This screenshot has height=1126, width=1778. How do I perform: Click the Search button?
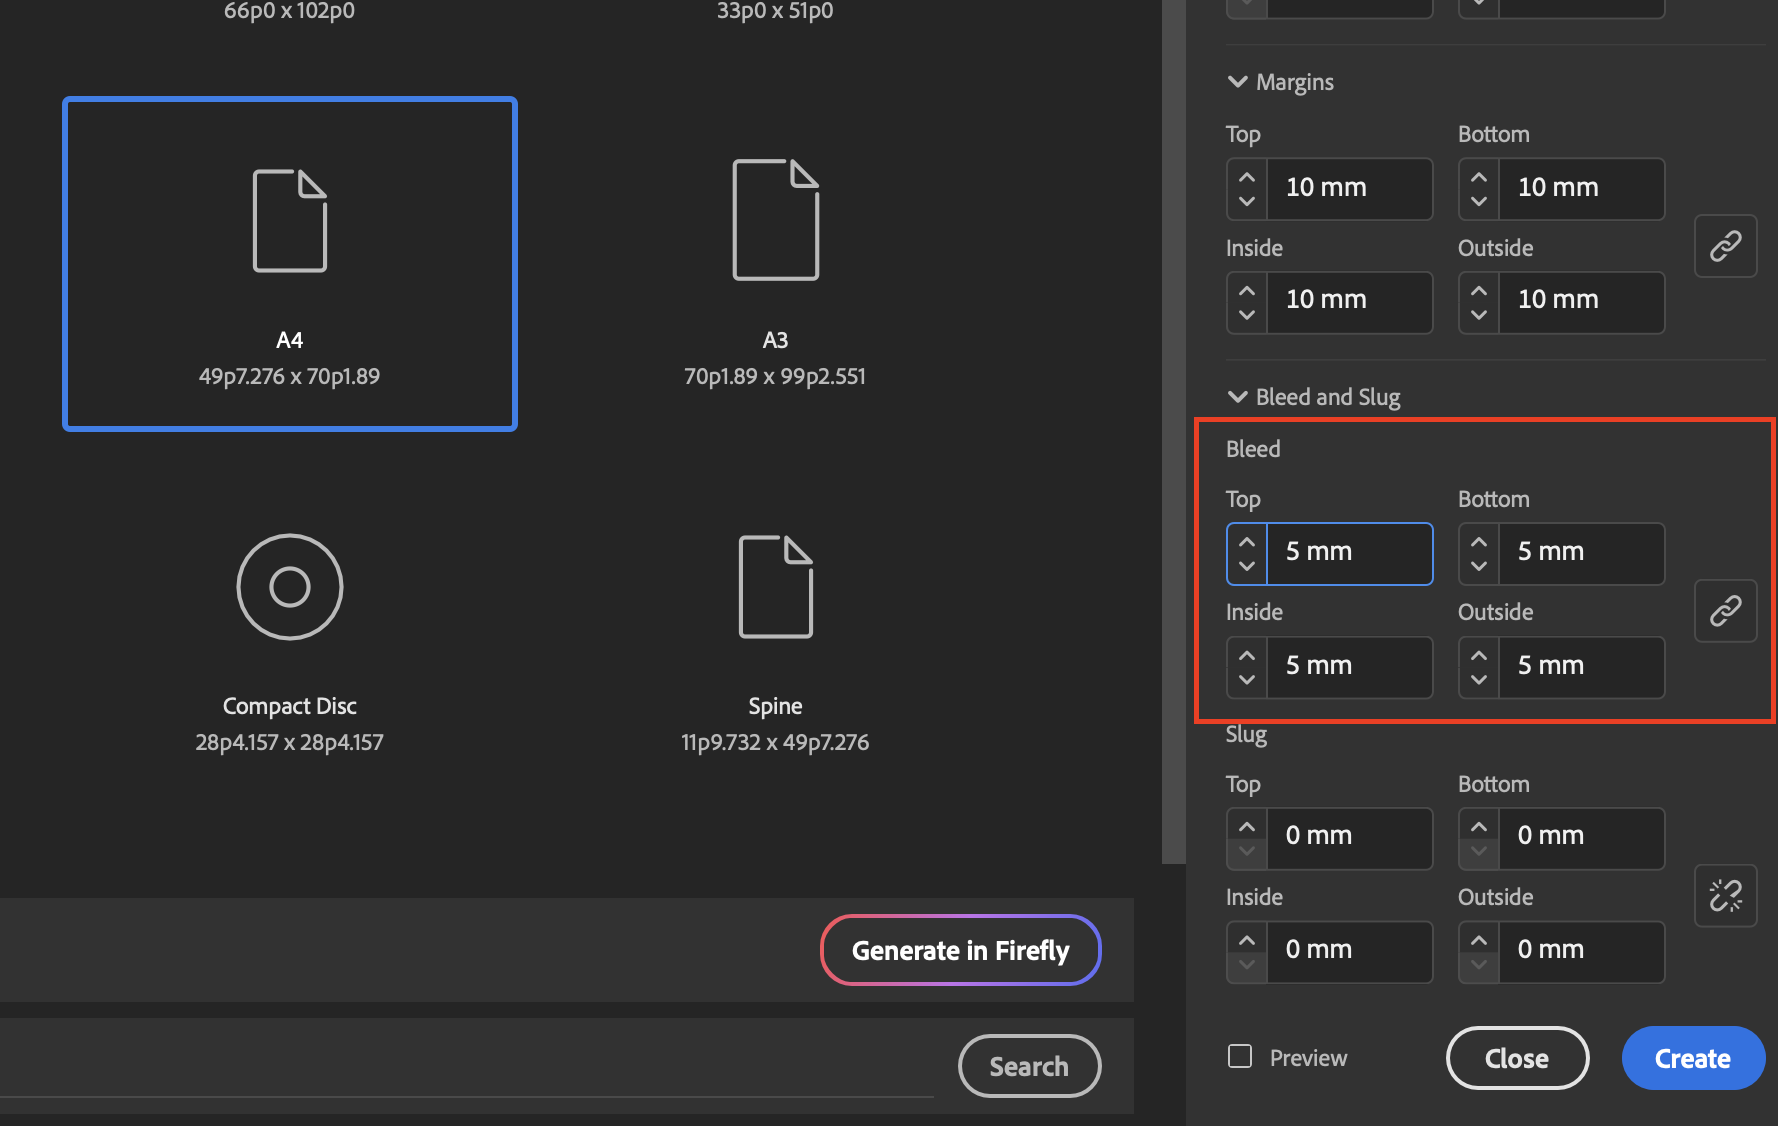point(1029,1066)
